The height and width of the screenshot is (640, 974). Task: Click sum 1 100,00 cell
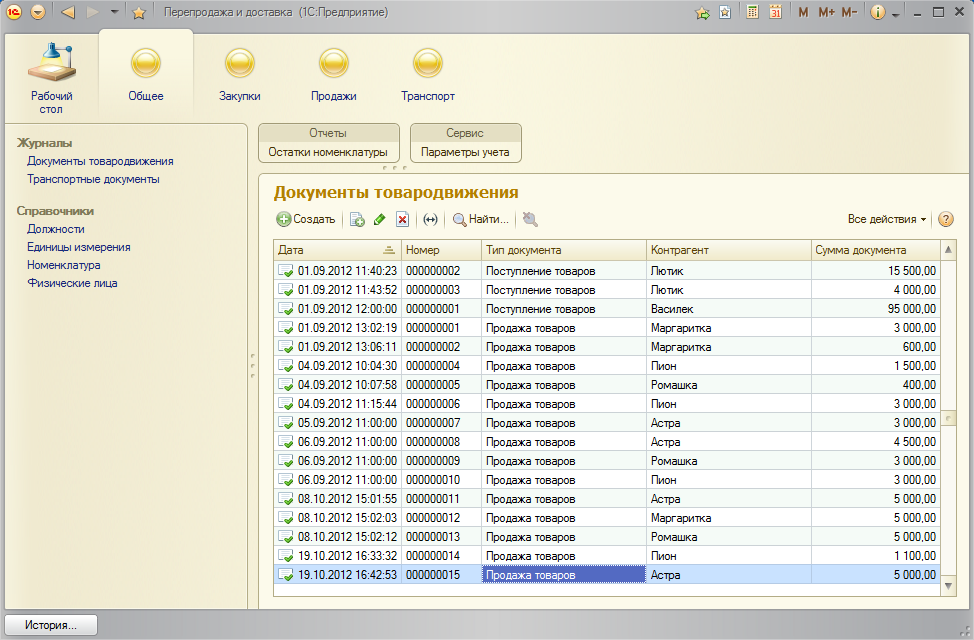[x=876, y=556]
